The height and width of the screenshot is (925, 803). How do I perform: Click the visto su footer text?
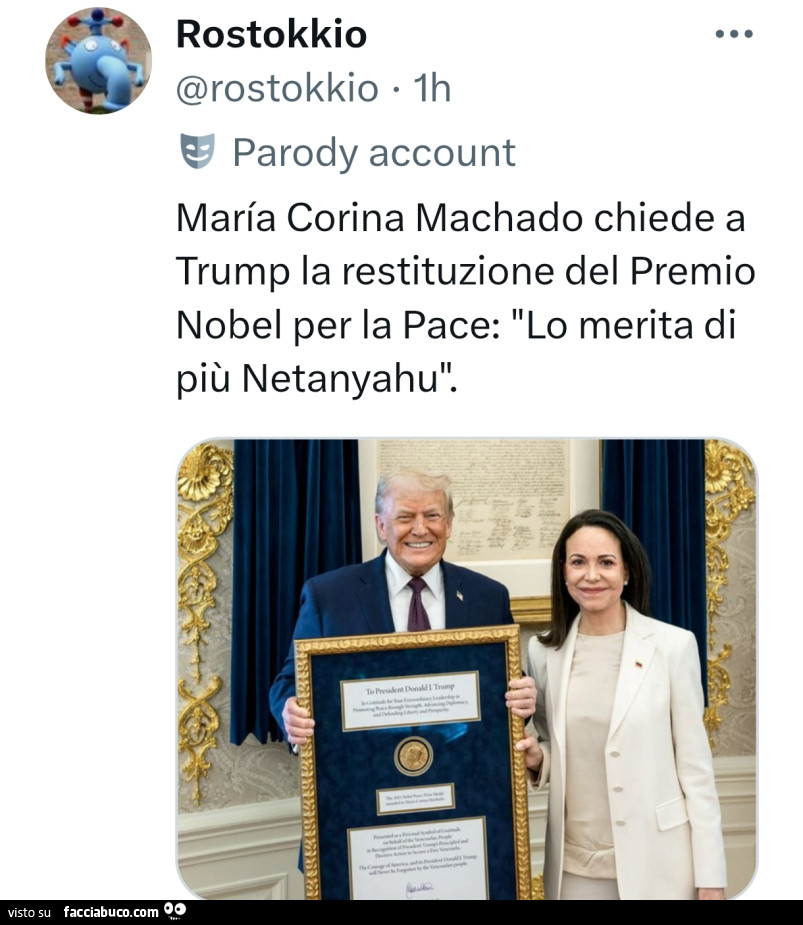pyautogui.click(x=30, y=912)
